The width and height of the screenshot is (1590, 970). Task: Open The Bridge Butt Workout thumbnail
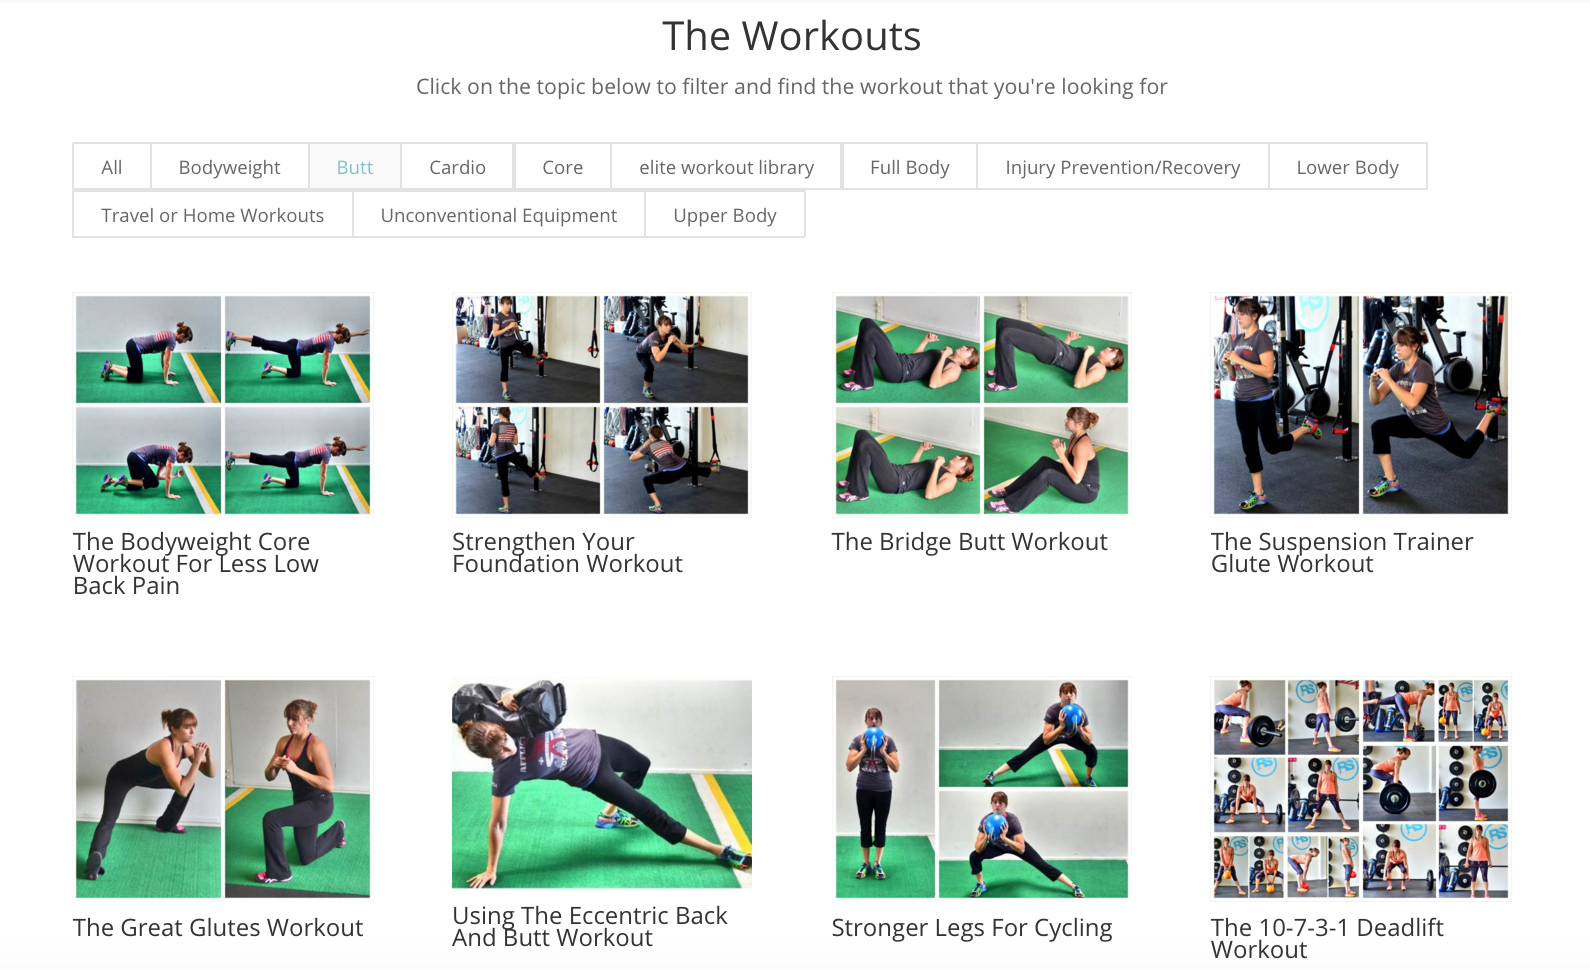[x=982, y=404]
